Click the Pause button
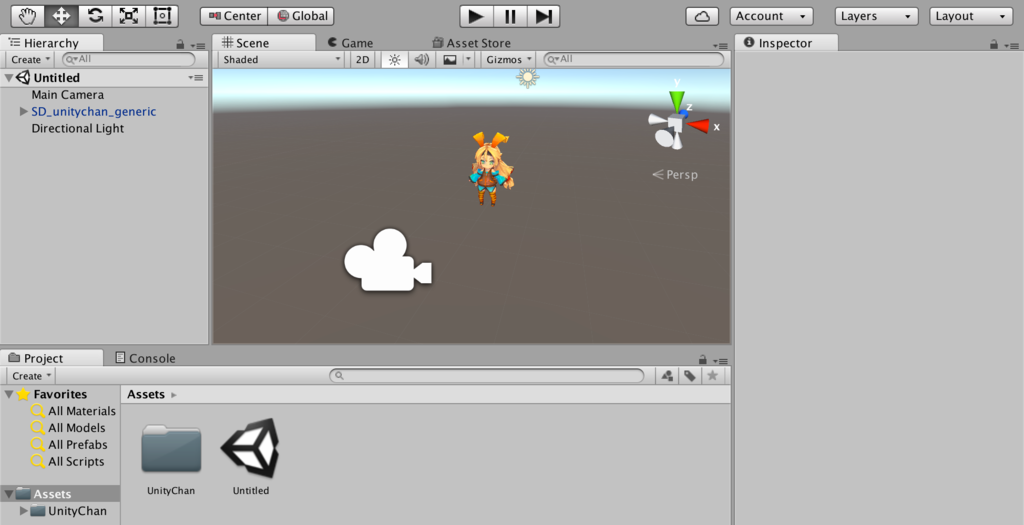Screen dimensions: 1024x525 click(x=510, y=16)
